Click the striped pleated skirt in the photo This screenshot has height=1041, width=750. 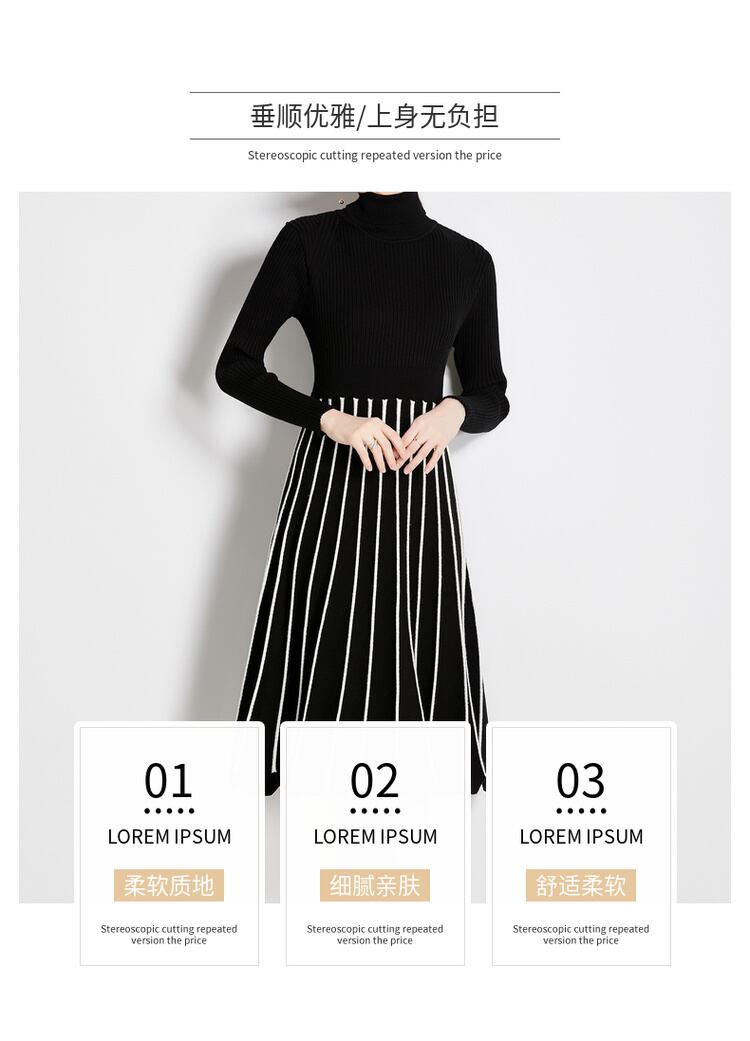tap(364, 571)
